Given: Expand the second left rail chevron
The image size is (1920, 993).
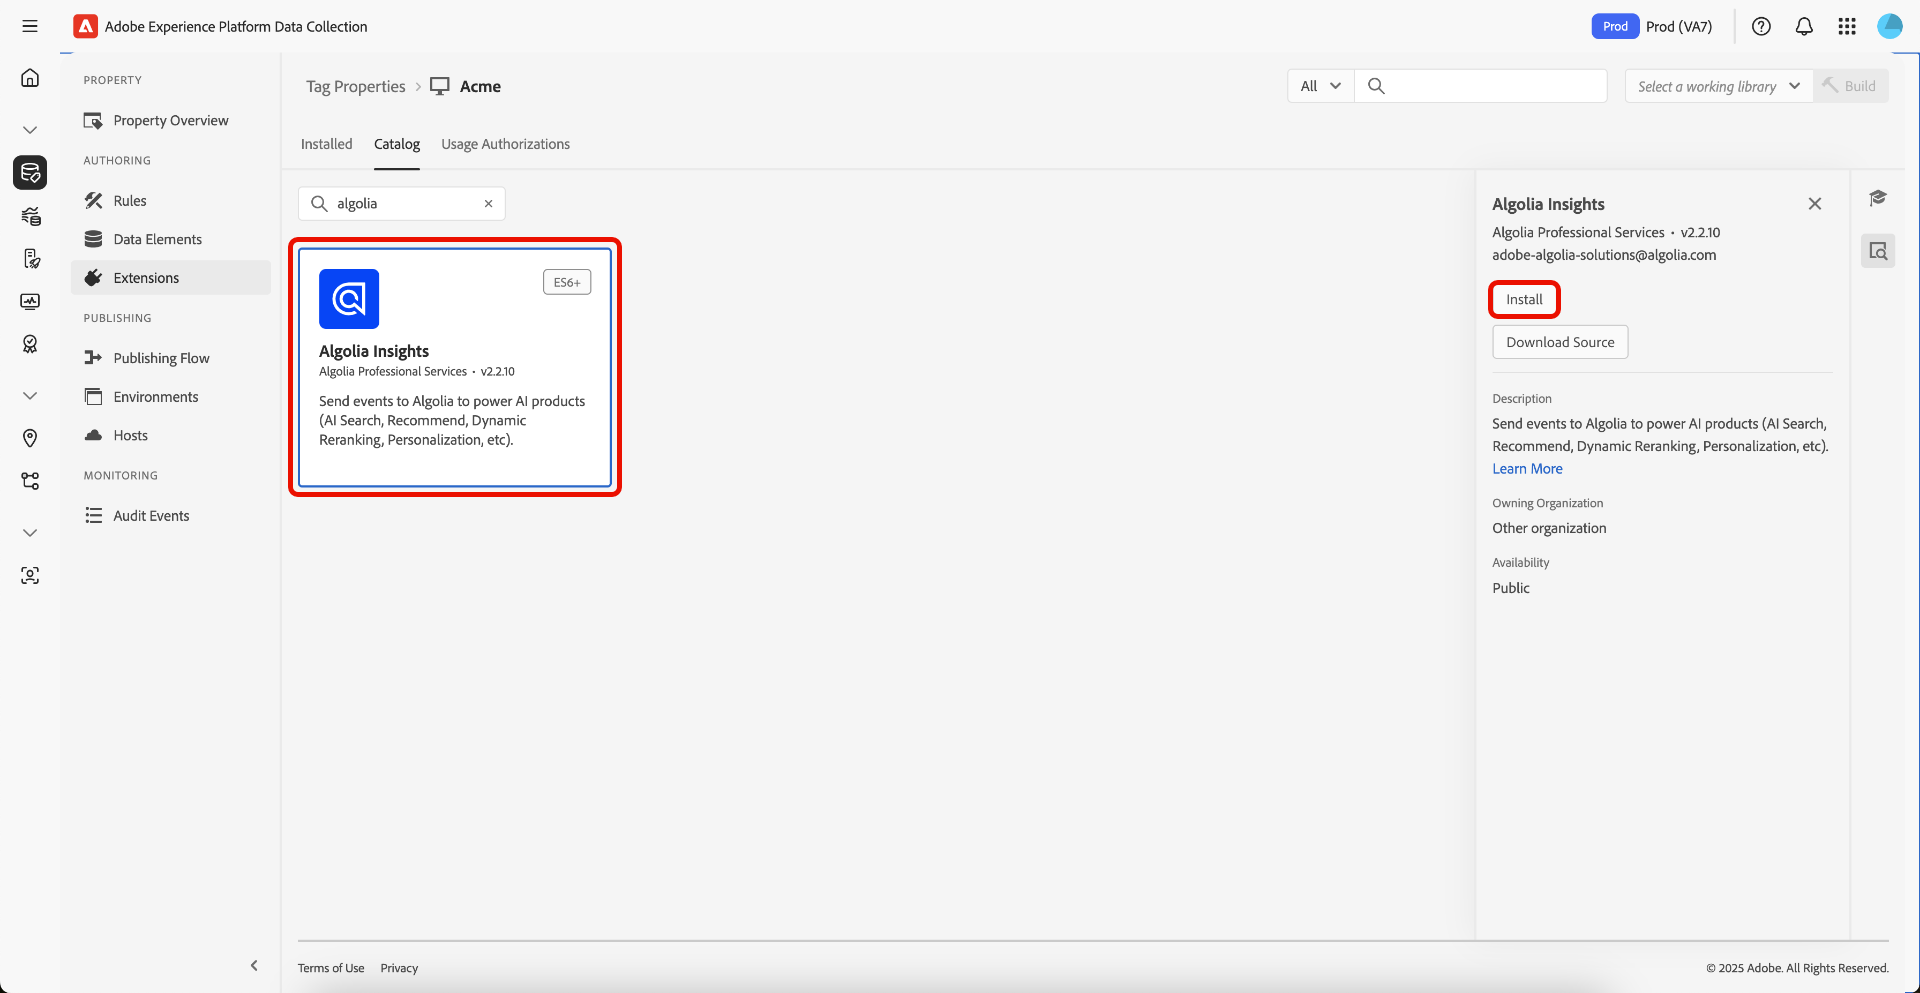Looking at the screenshot, I should [30, 396].
